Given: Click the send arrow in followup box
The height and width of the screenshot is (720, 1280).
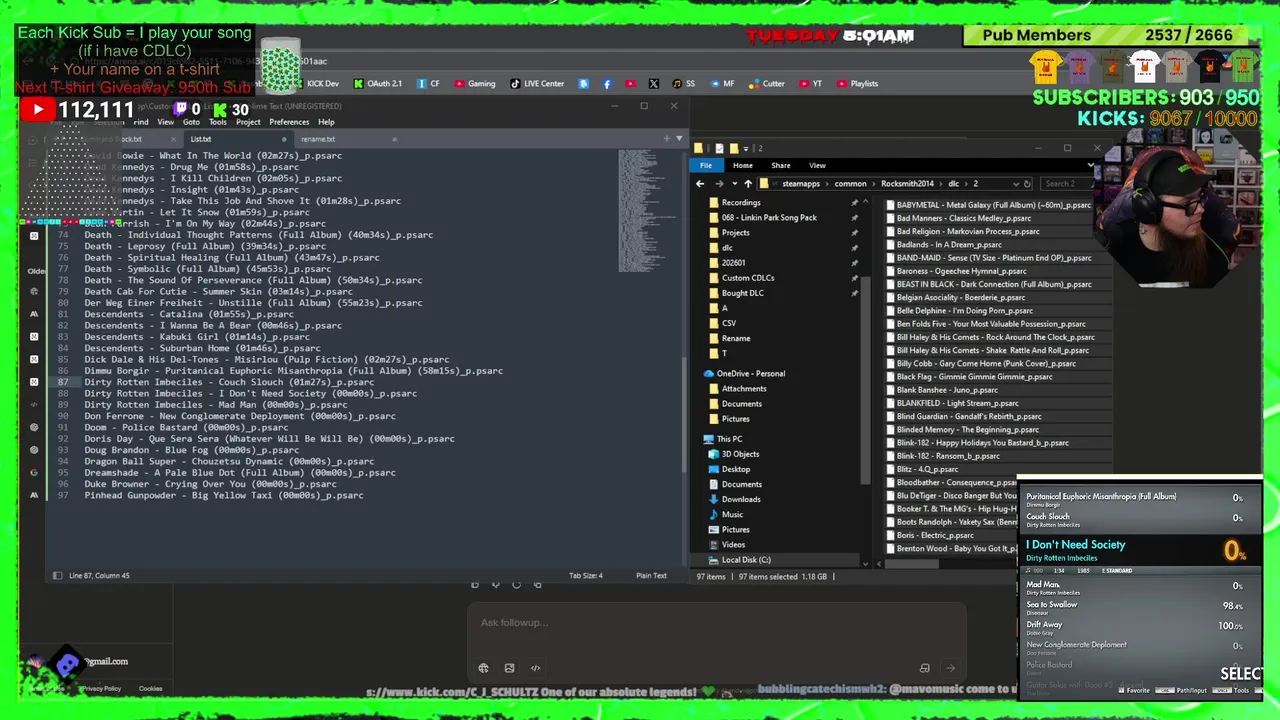Looking at the screenshot, I should pos(950,668).
